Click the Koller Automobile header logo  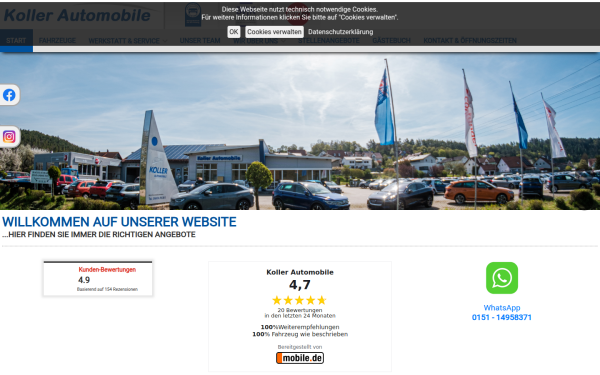(x=77, y=15)
